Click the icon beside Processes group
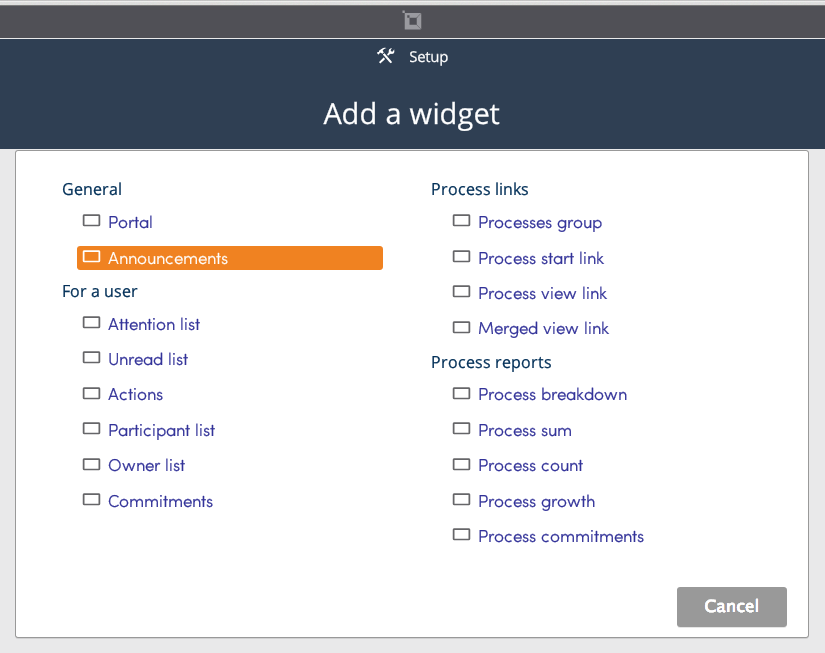825x653 pixels. 461,220
